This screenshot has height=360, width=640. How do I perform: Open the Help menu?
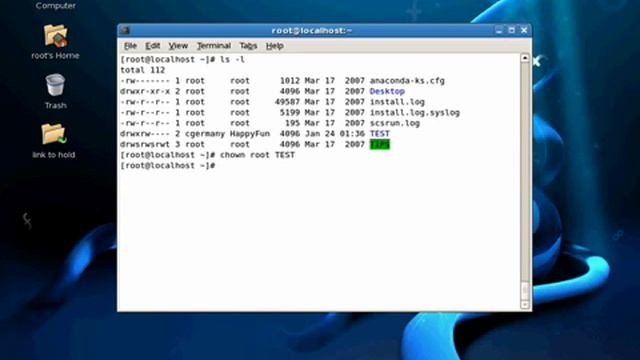pos(275,46)
